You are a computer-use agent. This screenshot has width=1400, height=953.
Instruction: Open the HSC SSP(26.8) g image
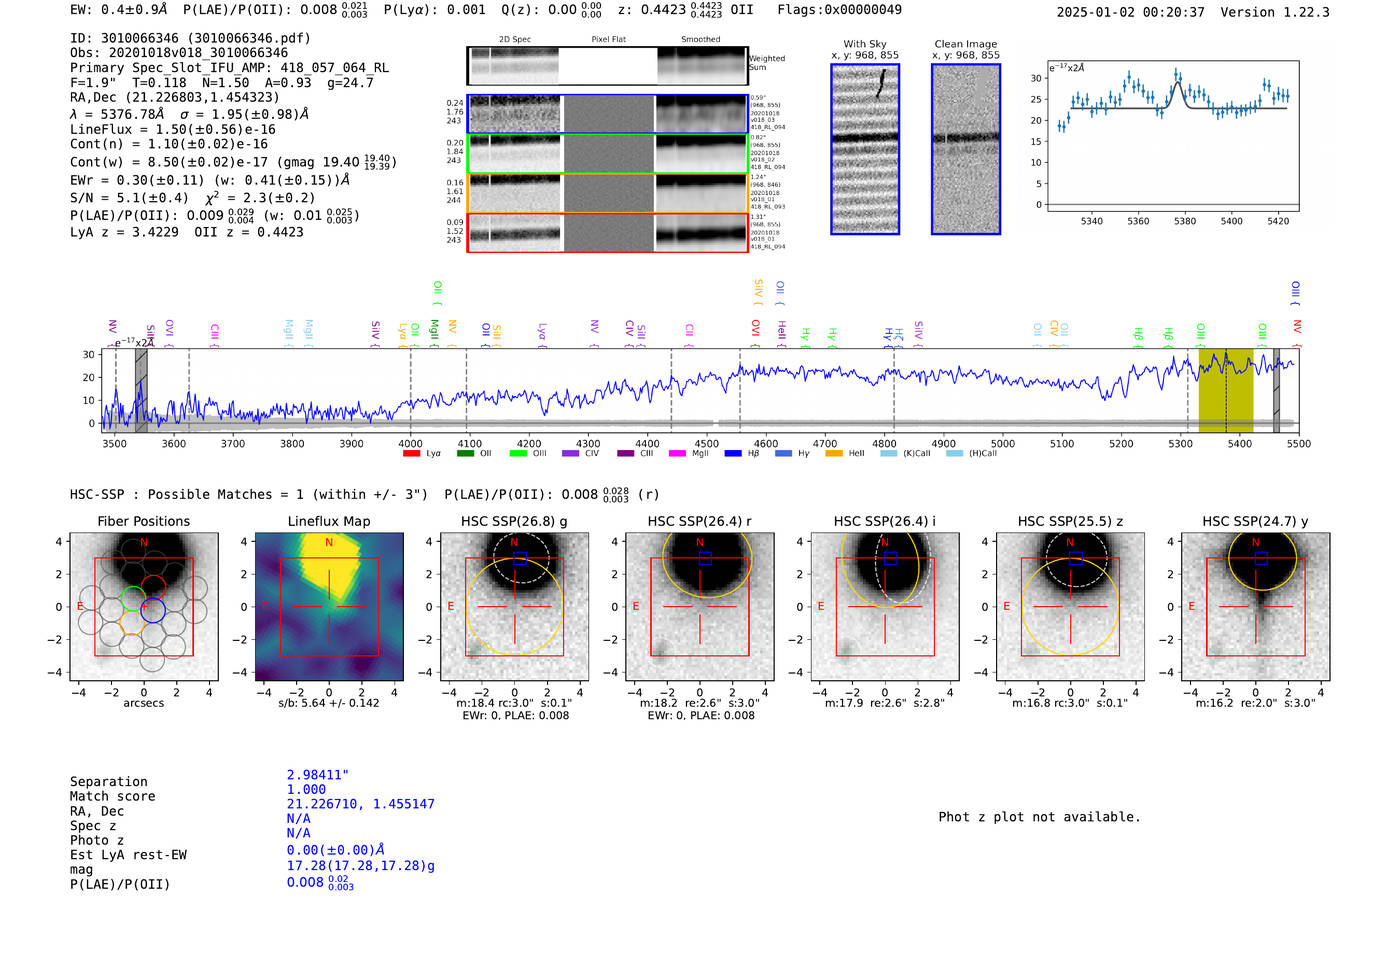coord(514,606)
